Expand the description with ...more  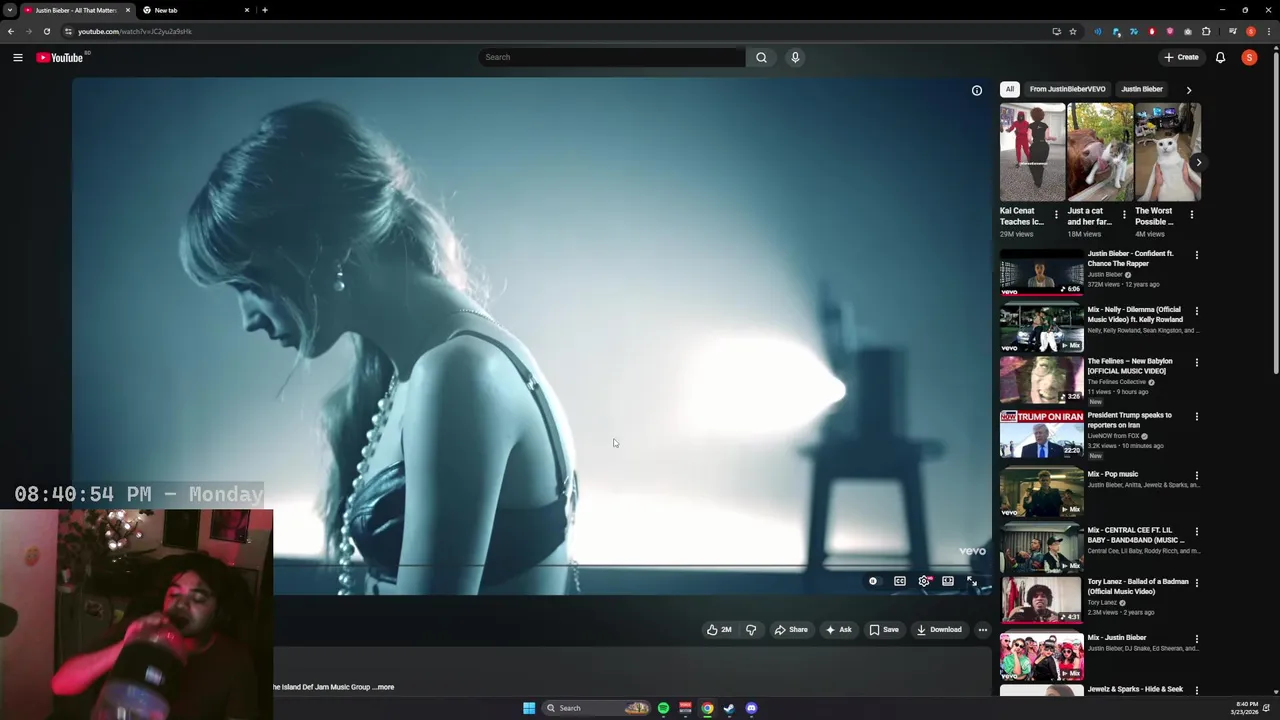point(384,687)
